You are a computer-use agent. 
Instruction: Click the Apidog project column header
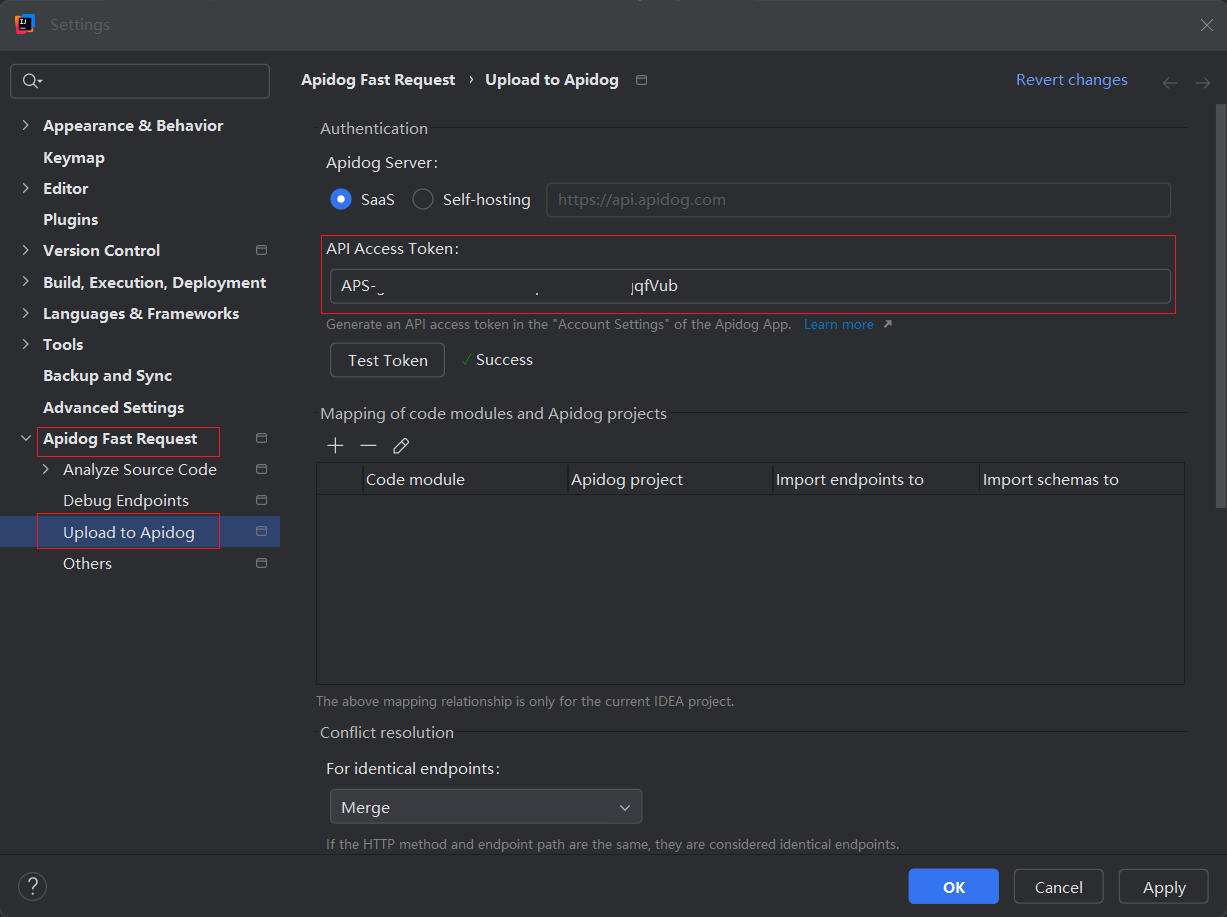click(670, 479)
